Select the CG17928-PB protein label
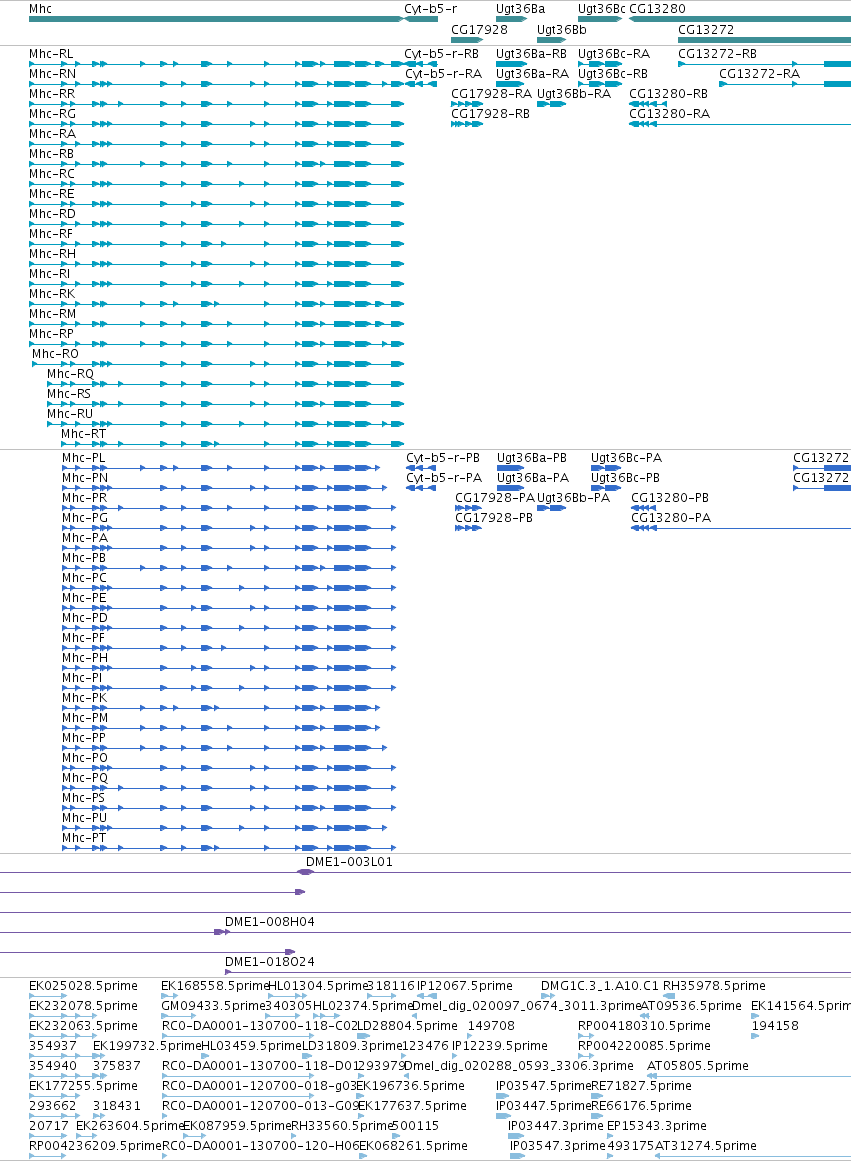Viewport: 851px width, 1161px height. click(494, 518)
